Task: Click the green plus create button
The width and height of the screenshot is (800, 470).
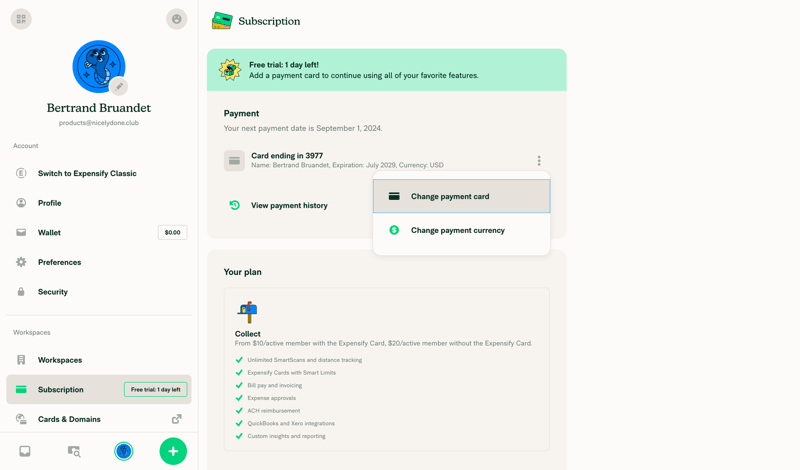Action: (173, 452)
